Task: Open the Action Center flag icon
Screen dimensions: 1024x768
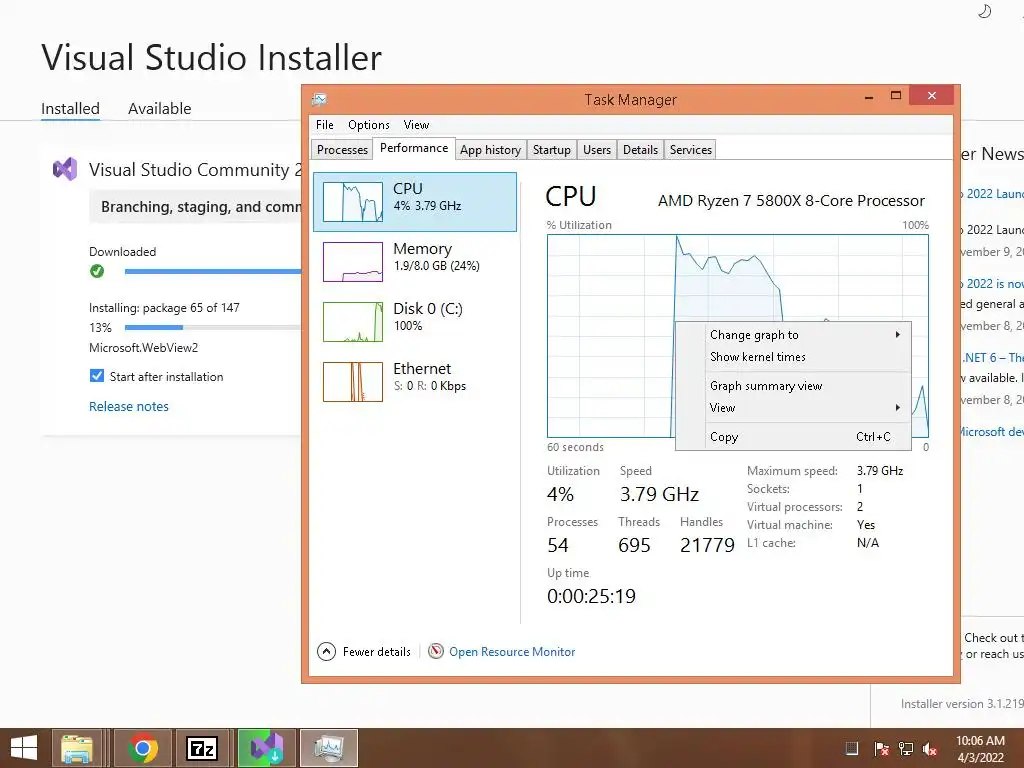Action: pos(881,748)
